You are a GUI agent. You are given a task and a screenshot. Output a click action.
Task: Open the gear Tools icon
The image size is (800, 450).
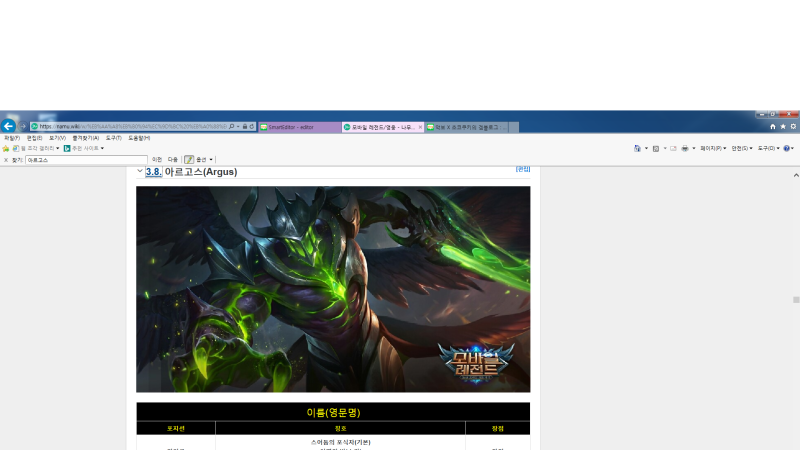click(x=793, y=127)
